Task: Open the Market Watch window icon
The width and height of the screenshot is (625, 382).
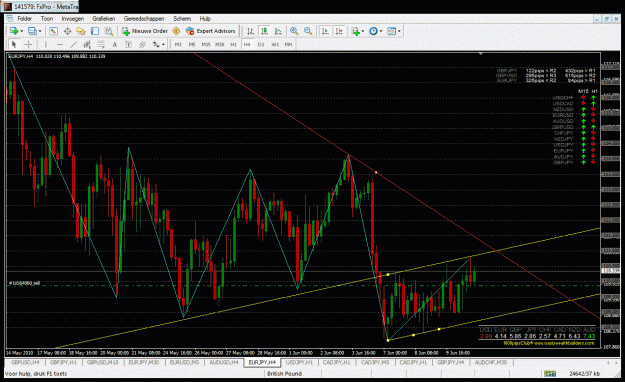Action: [53, 31]
